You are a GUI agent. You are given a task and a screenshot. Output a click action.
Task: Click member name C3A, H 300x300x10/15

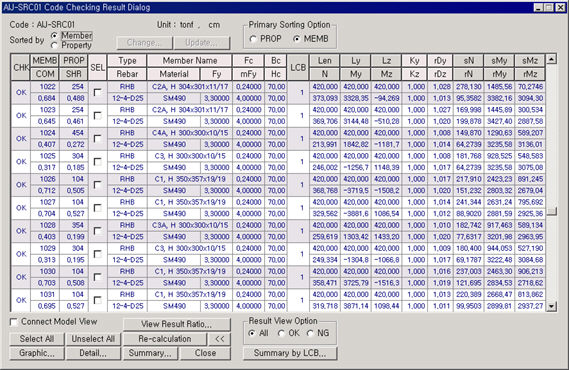(x=190, y=225)
